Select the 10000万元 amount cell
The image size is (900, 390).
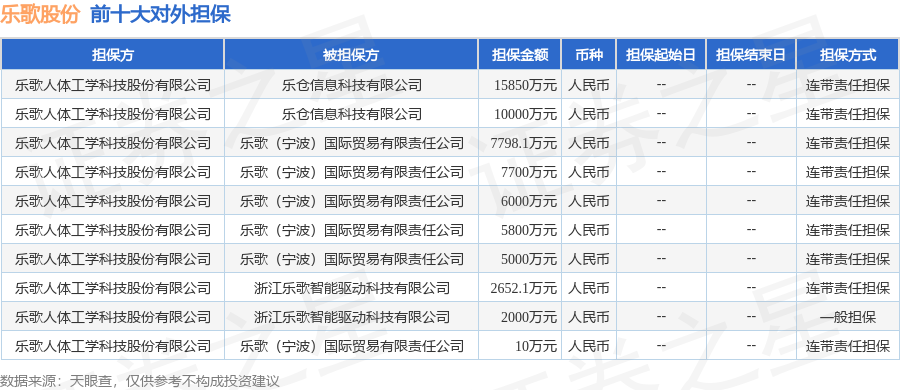[525, 114]
